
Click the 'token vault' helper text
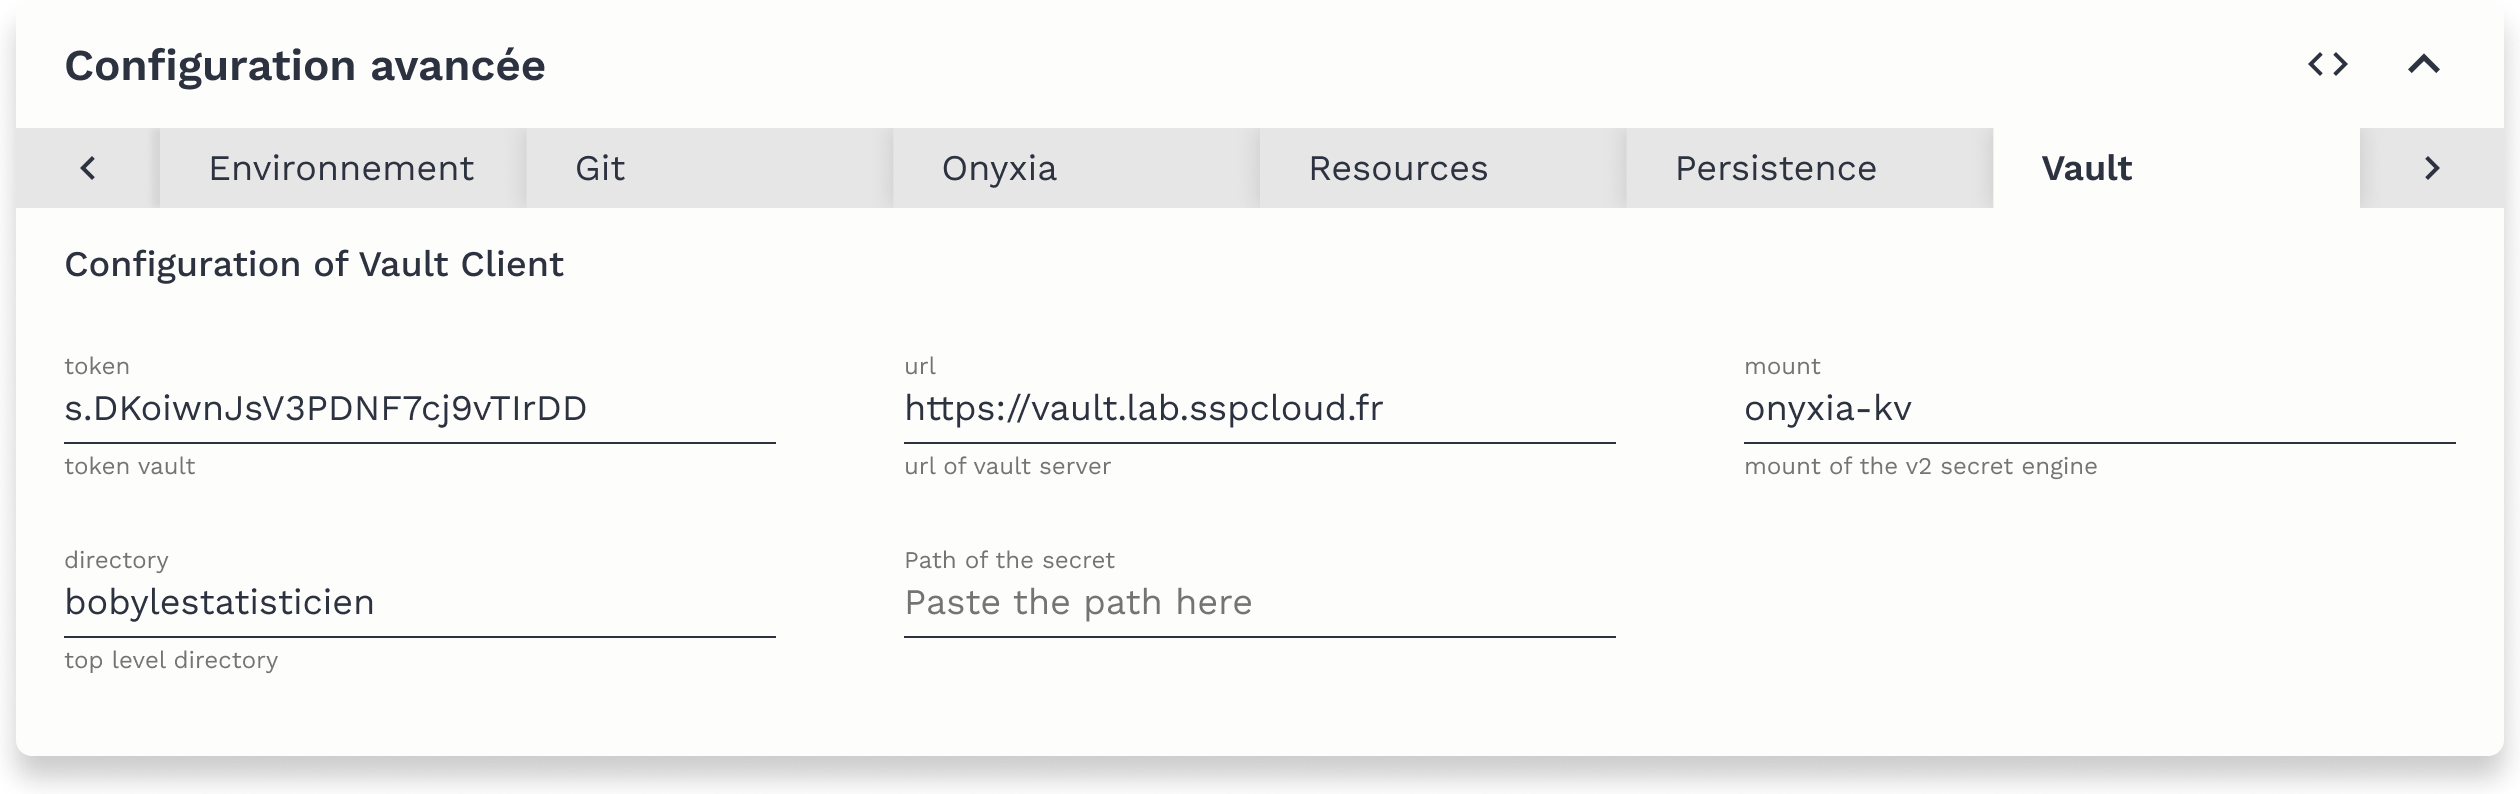tap(130, 467)
